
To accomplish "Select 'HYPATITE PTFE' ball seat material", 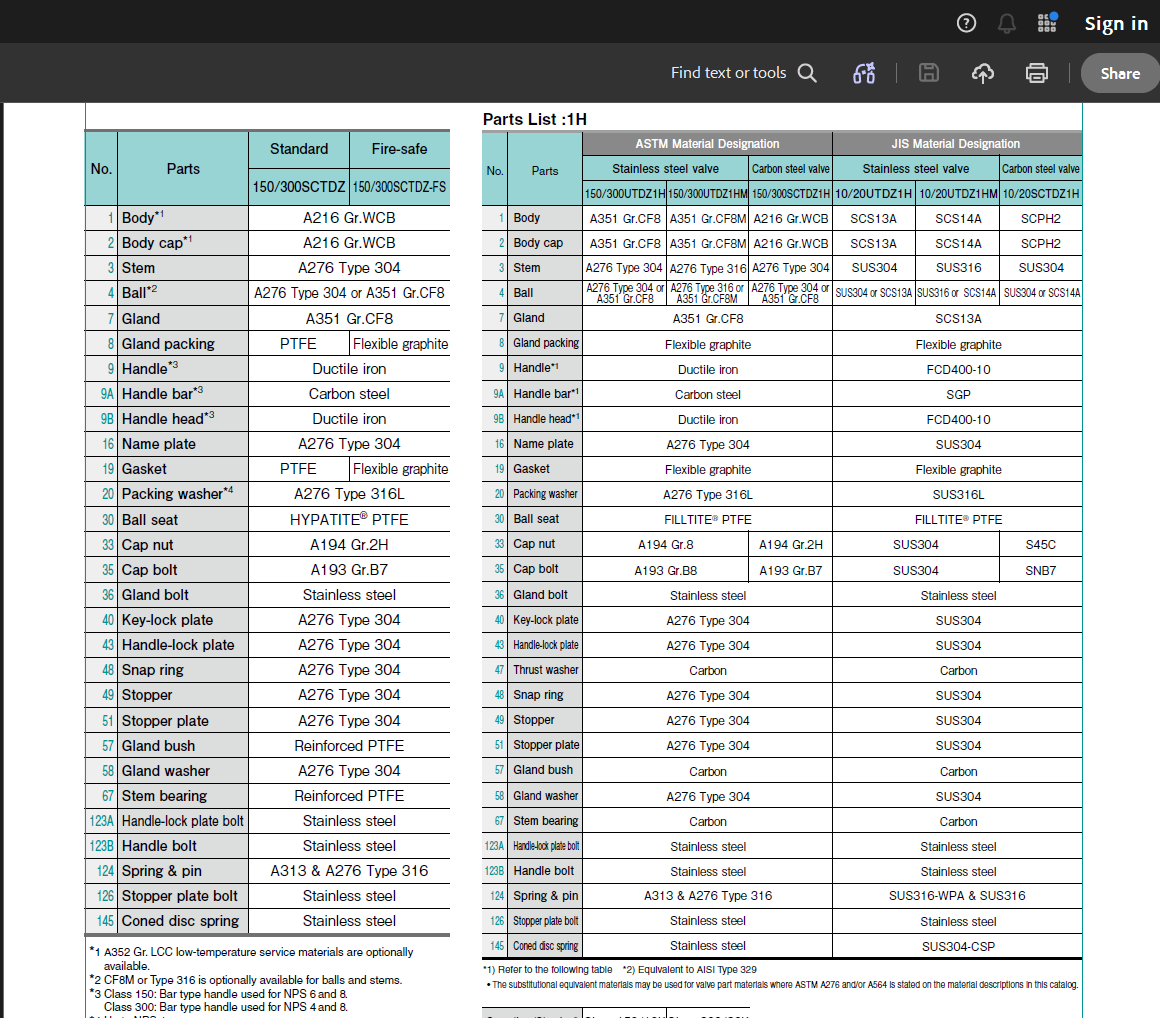I will tap(349, 519).
